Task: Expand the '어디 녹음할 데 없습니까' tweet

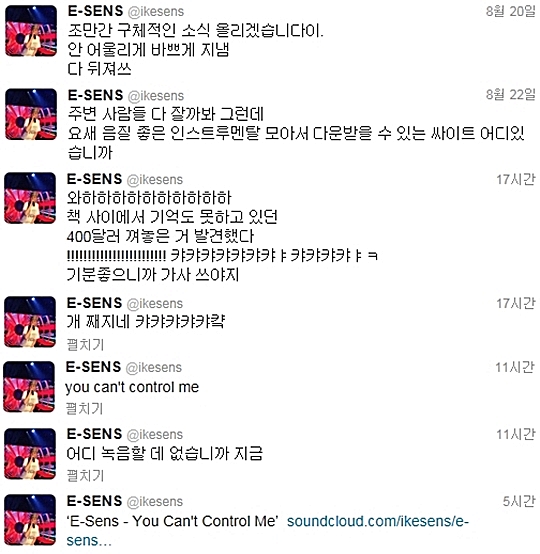Action: pyautogui.click(x=85, y=475)
